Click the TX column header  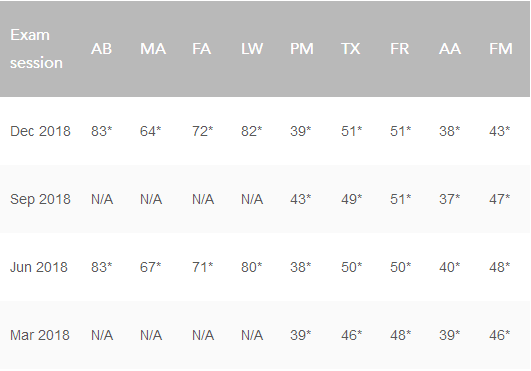click(350, 49)
